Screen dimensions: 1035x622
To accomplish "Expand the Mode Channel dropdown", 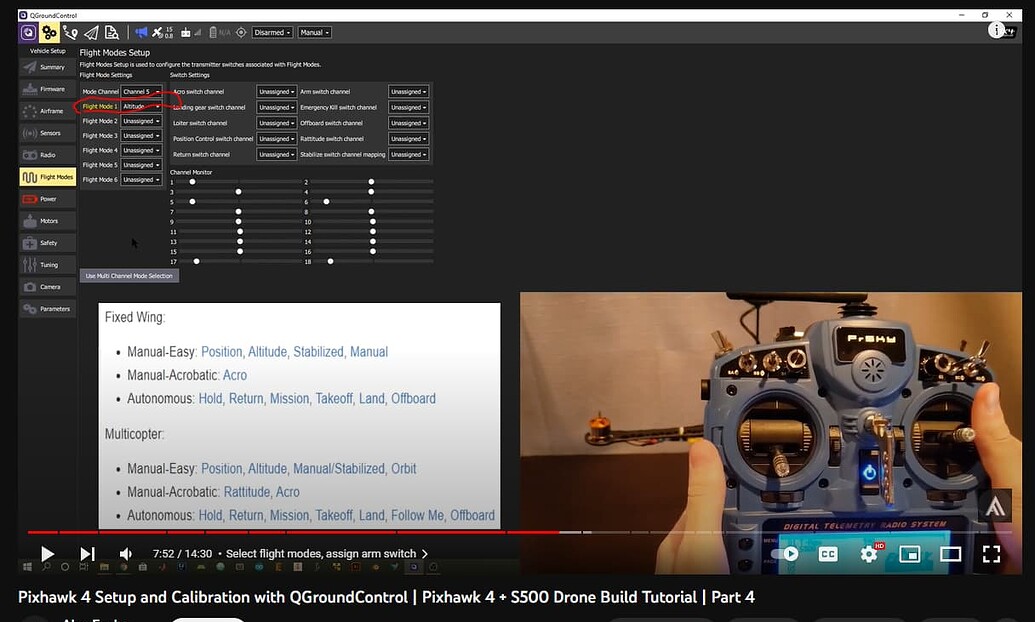I will point(141,92).
